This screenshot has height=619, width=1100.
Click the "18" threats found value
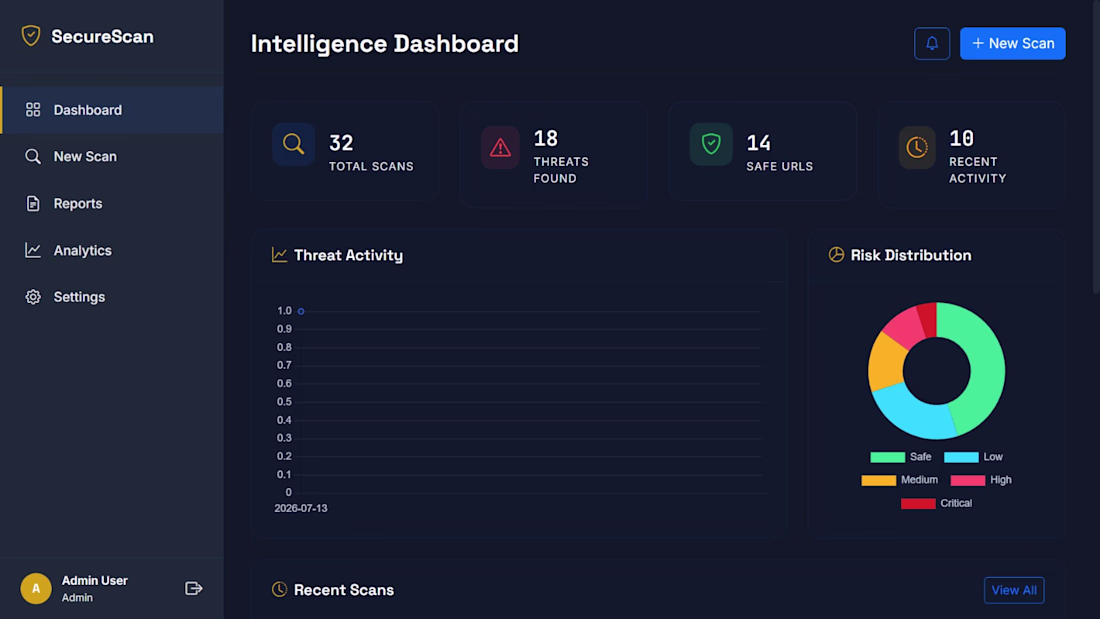tap(546, 138)
